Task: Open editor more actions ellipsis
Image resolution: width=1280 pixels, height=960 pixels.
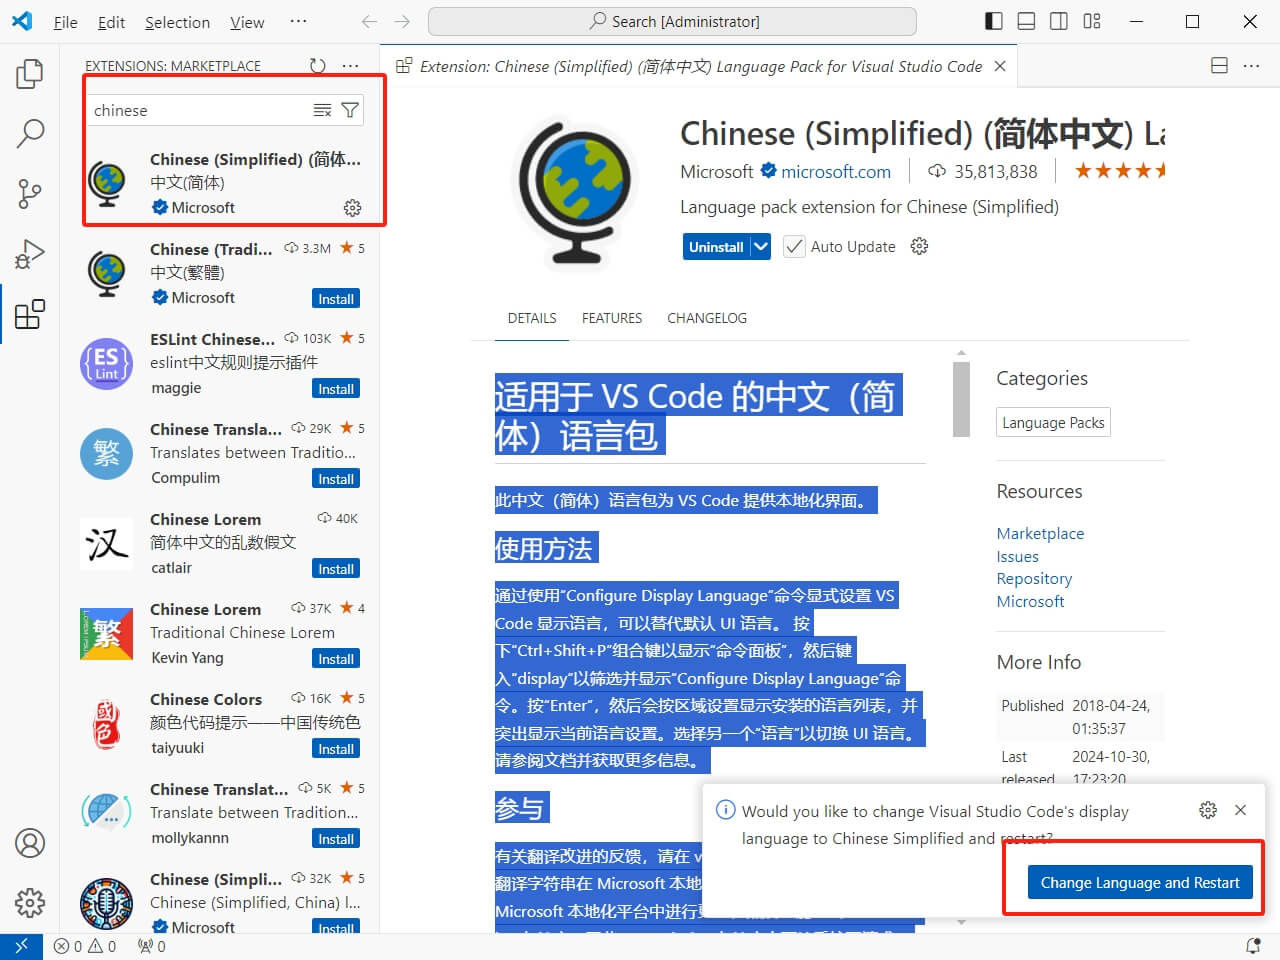Action: 1252,66
